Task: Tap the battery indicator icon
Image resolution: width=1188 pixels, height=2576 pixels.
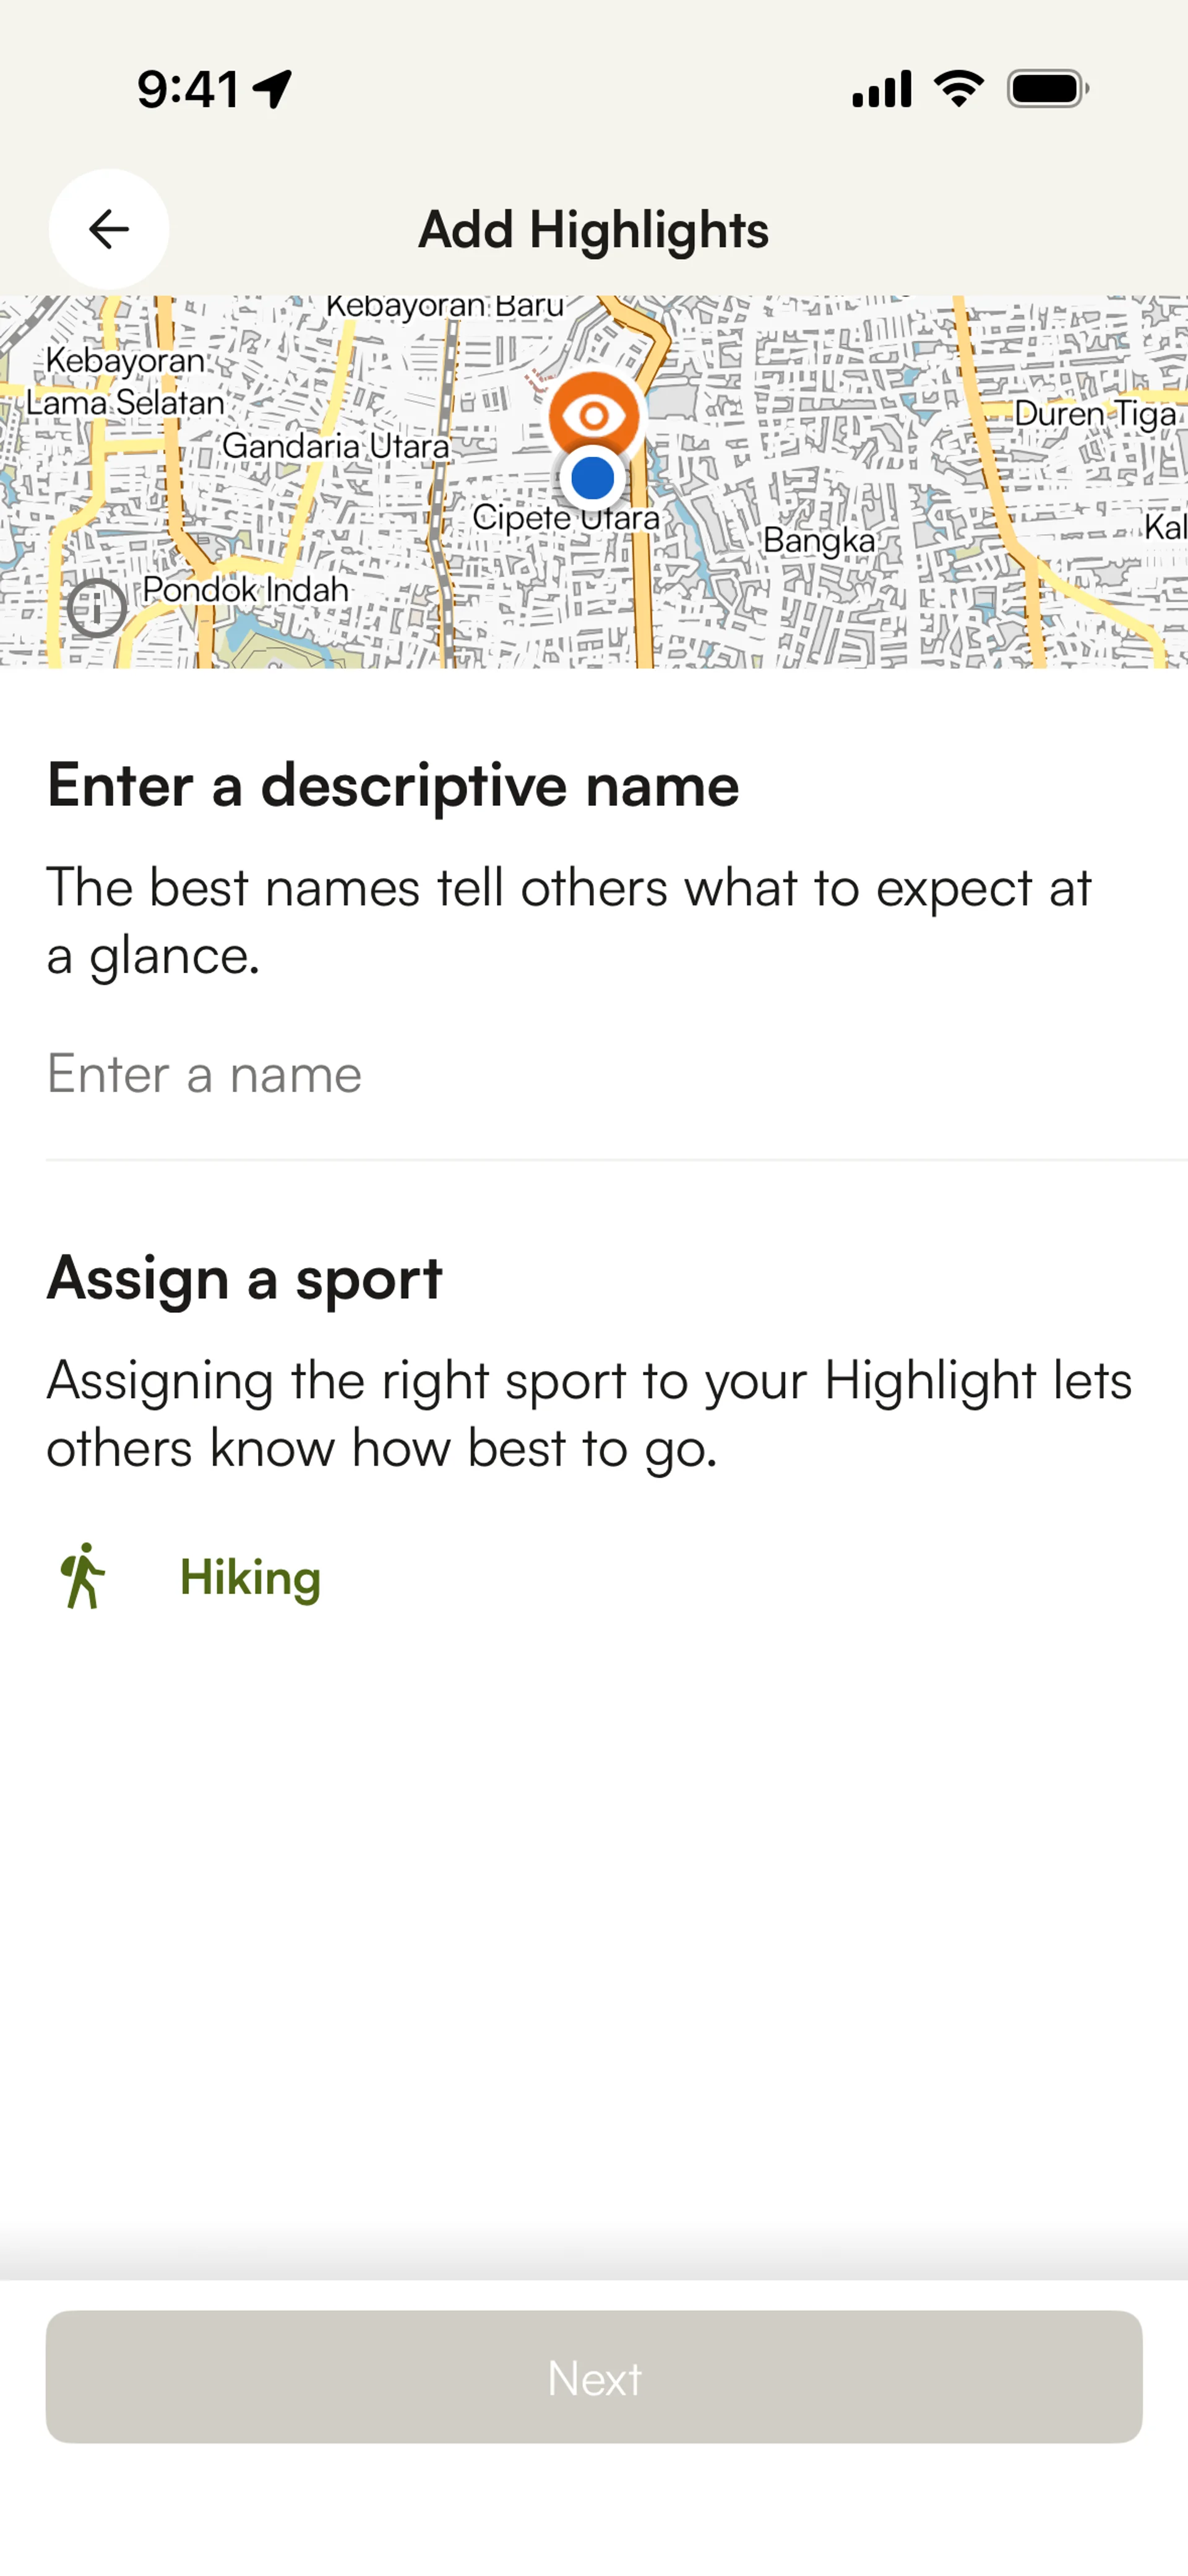Action: coord(1047,89)
